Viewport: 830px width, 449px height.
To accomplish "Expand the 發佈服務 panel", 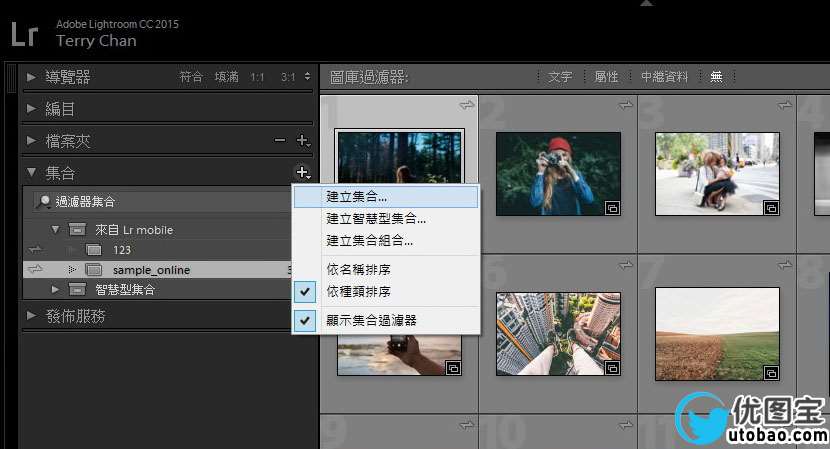I will [31, 316].
